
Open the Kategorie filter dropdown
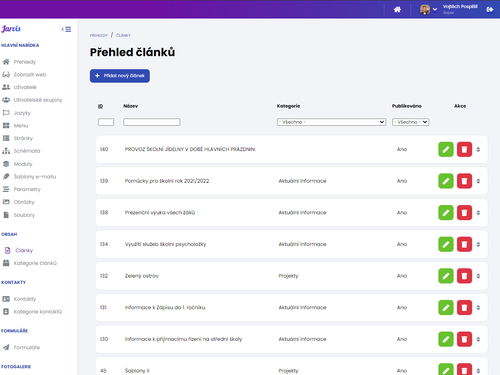[331, 122]
